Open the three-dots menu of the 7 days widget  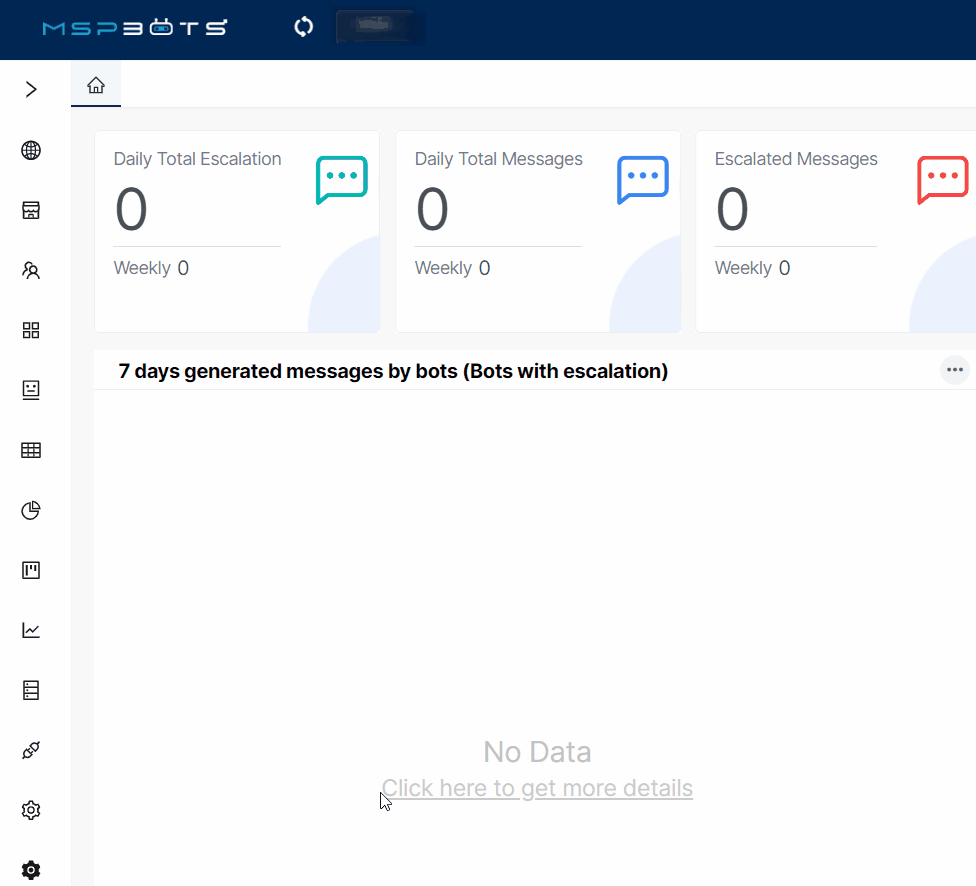(x=955, y=370)
